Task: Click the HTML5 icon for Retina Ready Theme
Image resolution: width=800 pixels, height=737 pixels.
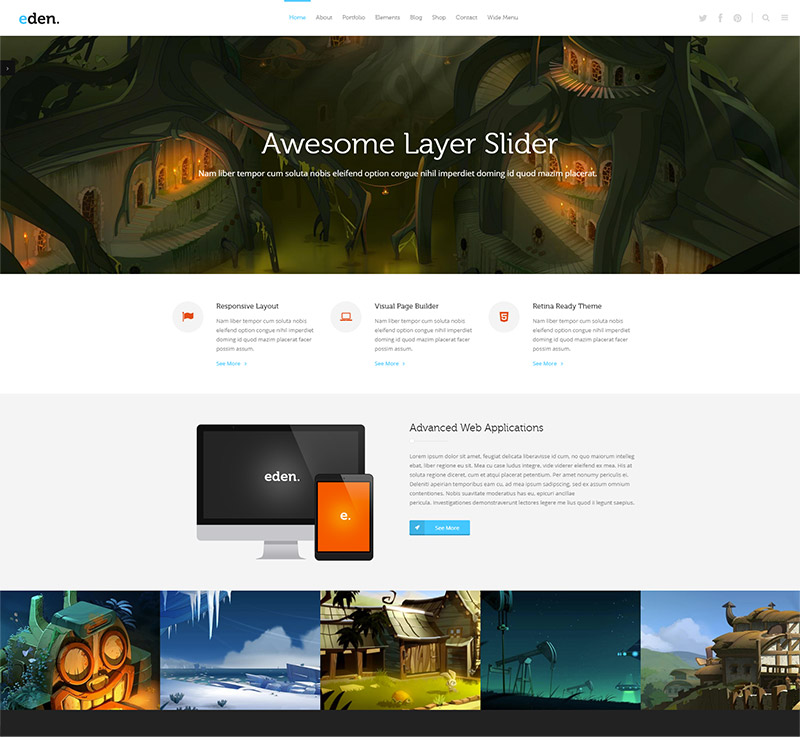Action: 504,317
